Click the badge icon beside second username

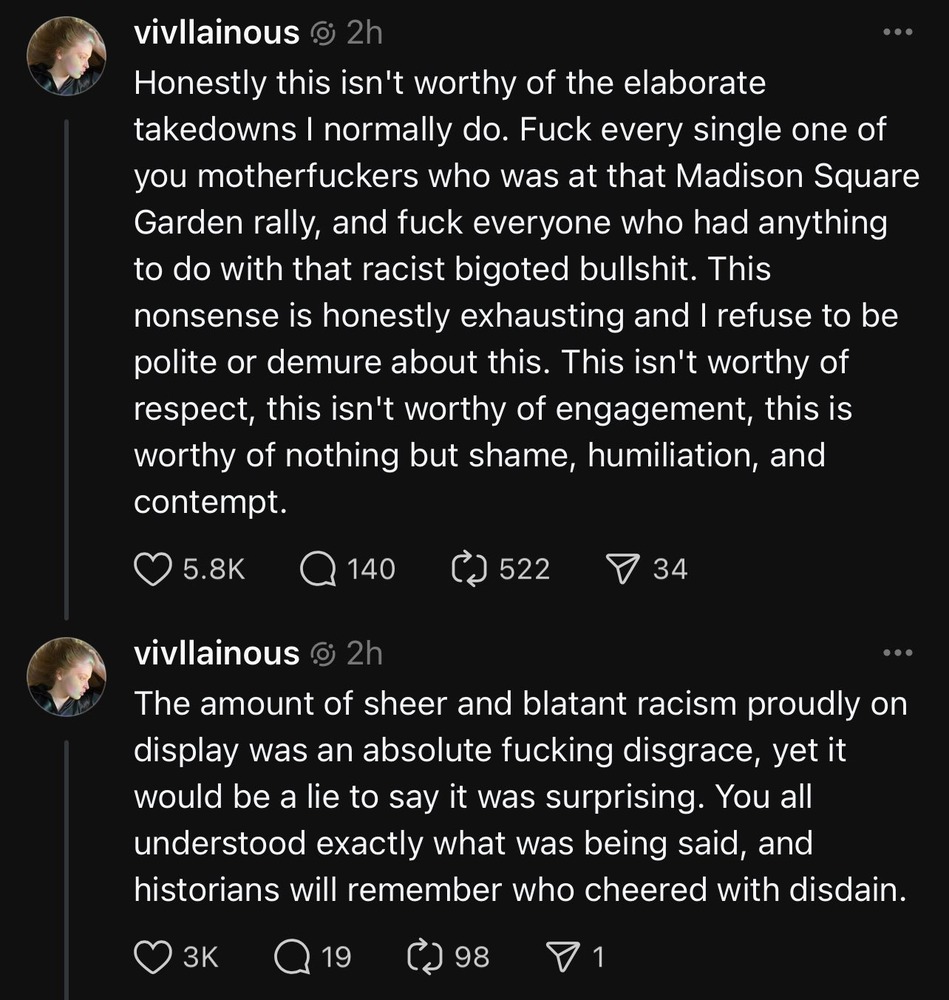tap(322, 655)
